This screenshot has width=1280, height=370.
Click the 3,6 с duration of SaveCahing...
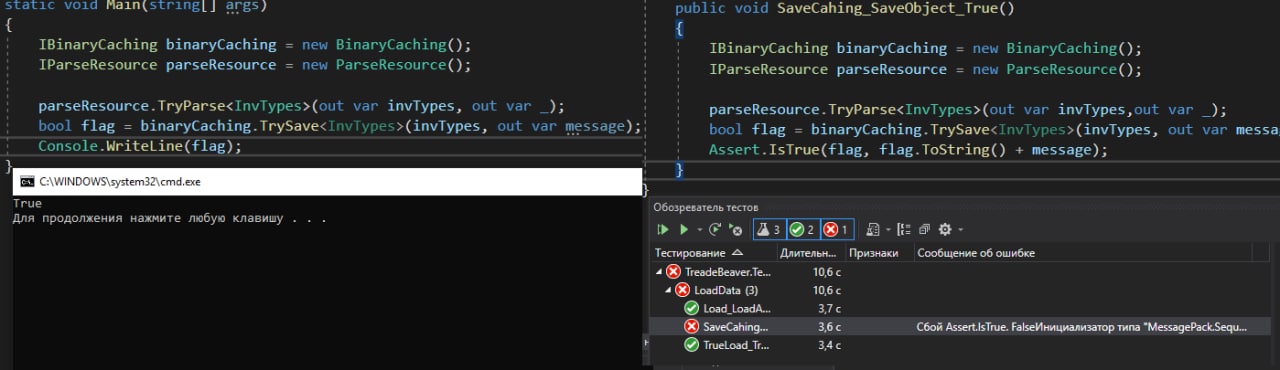[830, 326]
